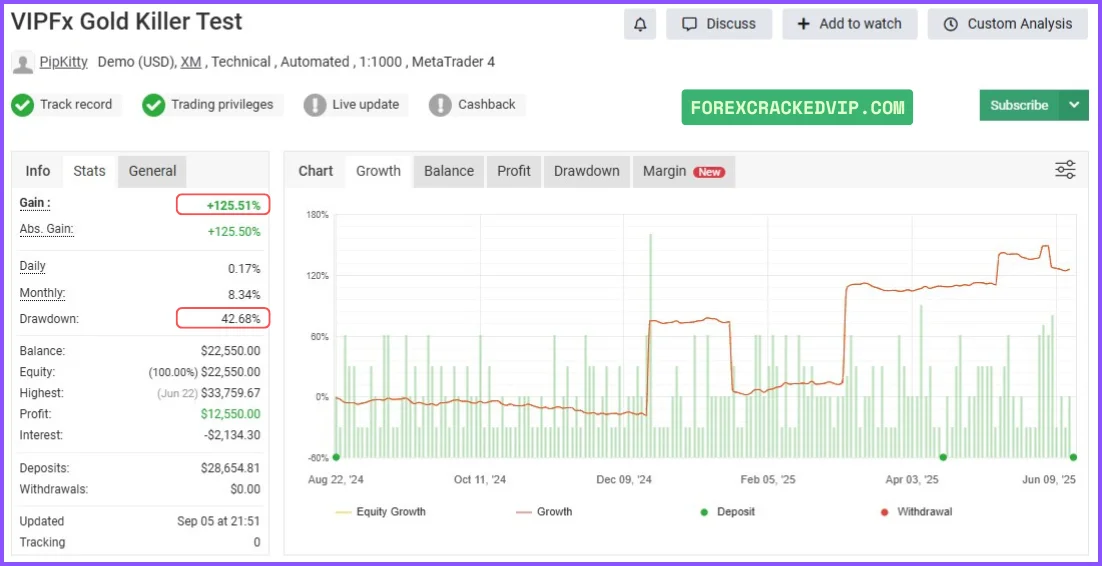Expand the Subscribe dropdown arrow
The width and height of the screenshot is (1102, 566).
pos(1074,105)
